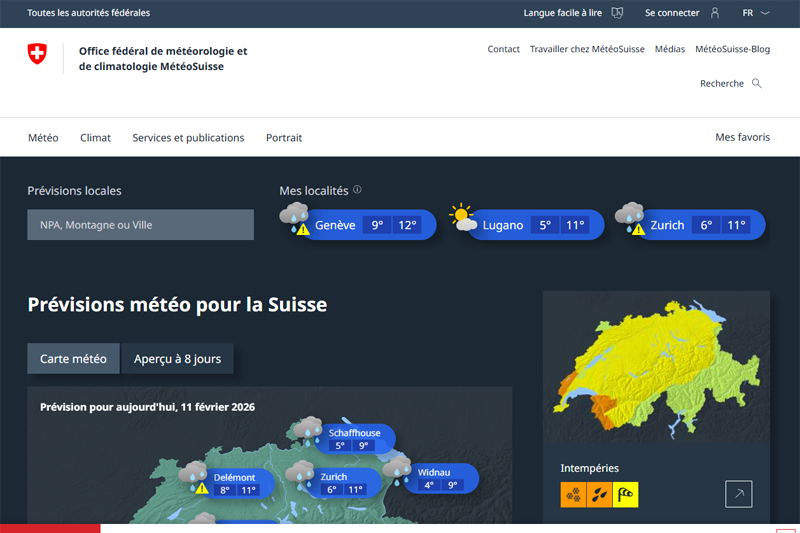The width and height of the screenshot is (800, 533).
Task: Open the hazard map arrow button
Action: click(738, 494)
